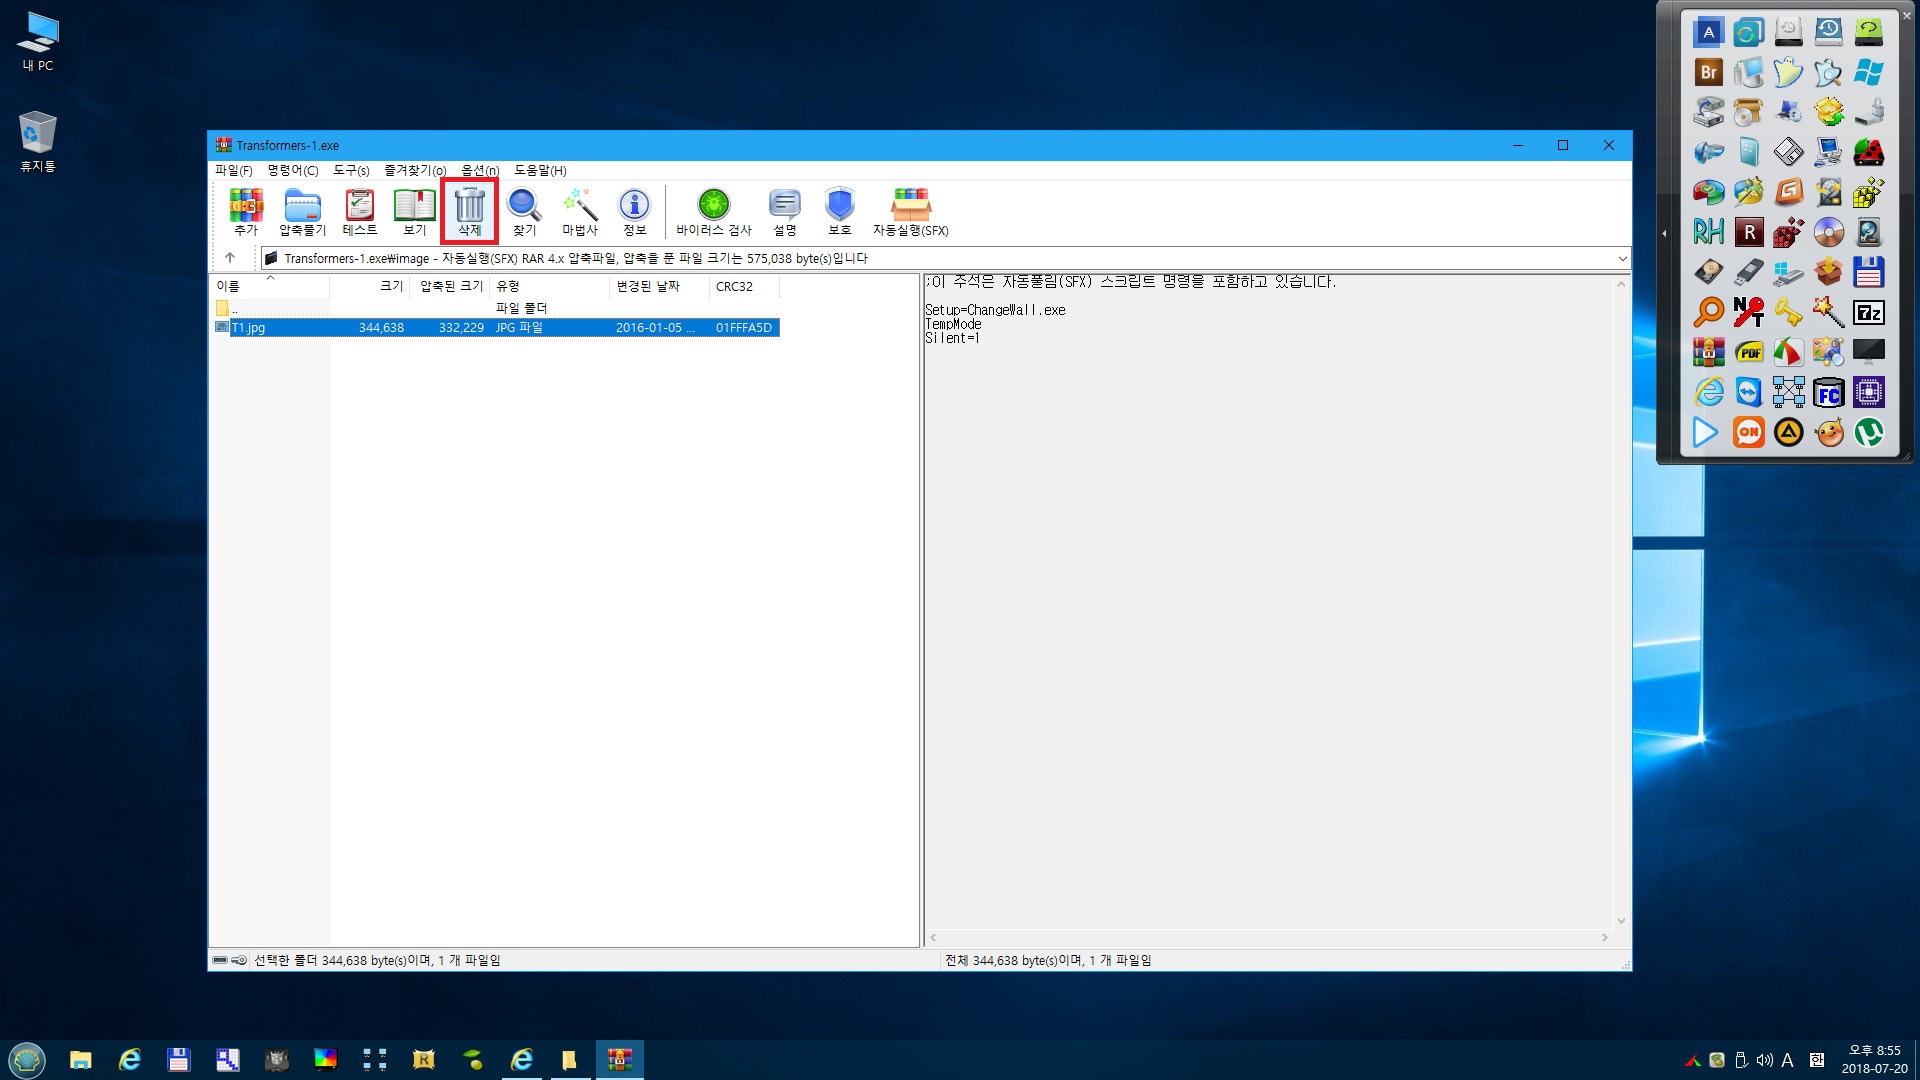This screenshot has width=1920, height=1080.
Task: Click the Extract (압축풀기) toolbar icon
Action: tap(302, 212)
